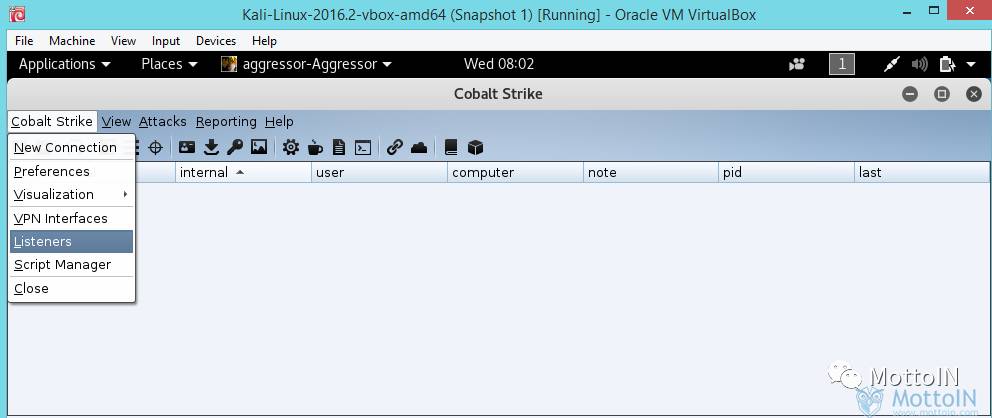
Task: Click the Wed 08:02 clock
Action: click(499, 64)
